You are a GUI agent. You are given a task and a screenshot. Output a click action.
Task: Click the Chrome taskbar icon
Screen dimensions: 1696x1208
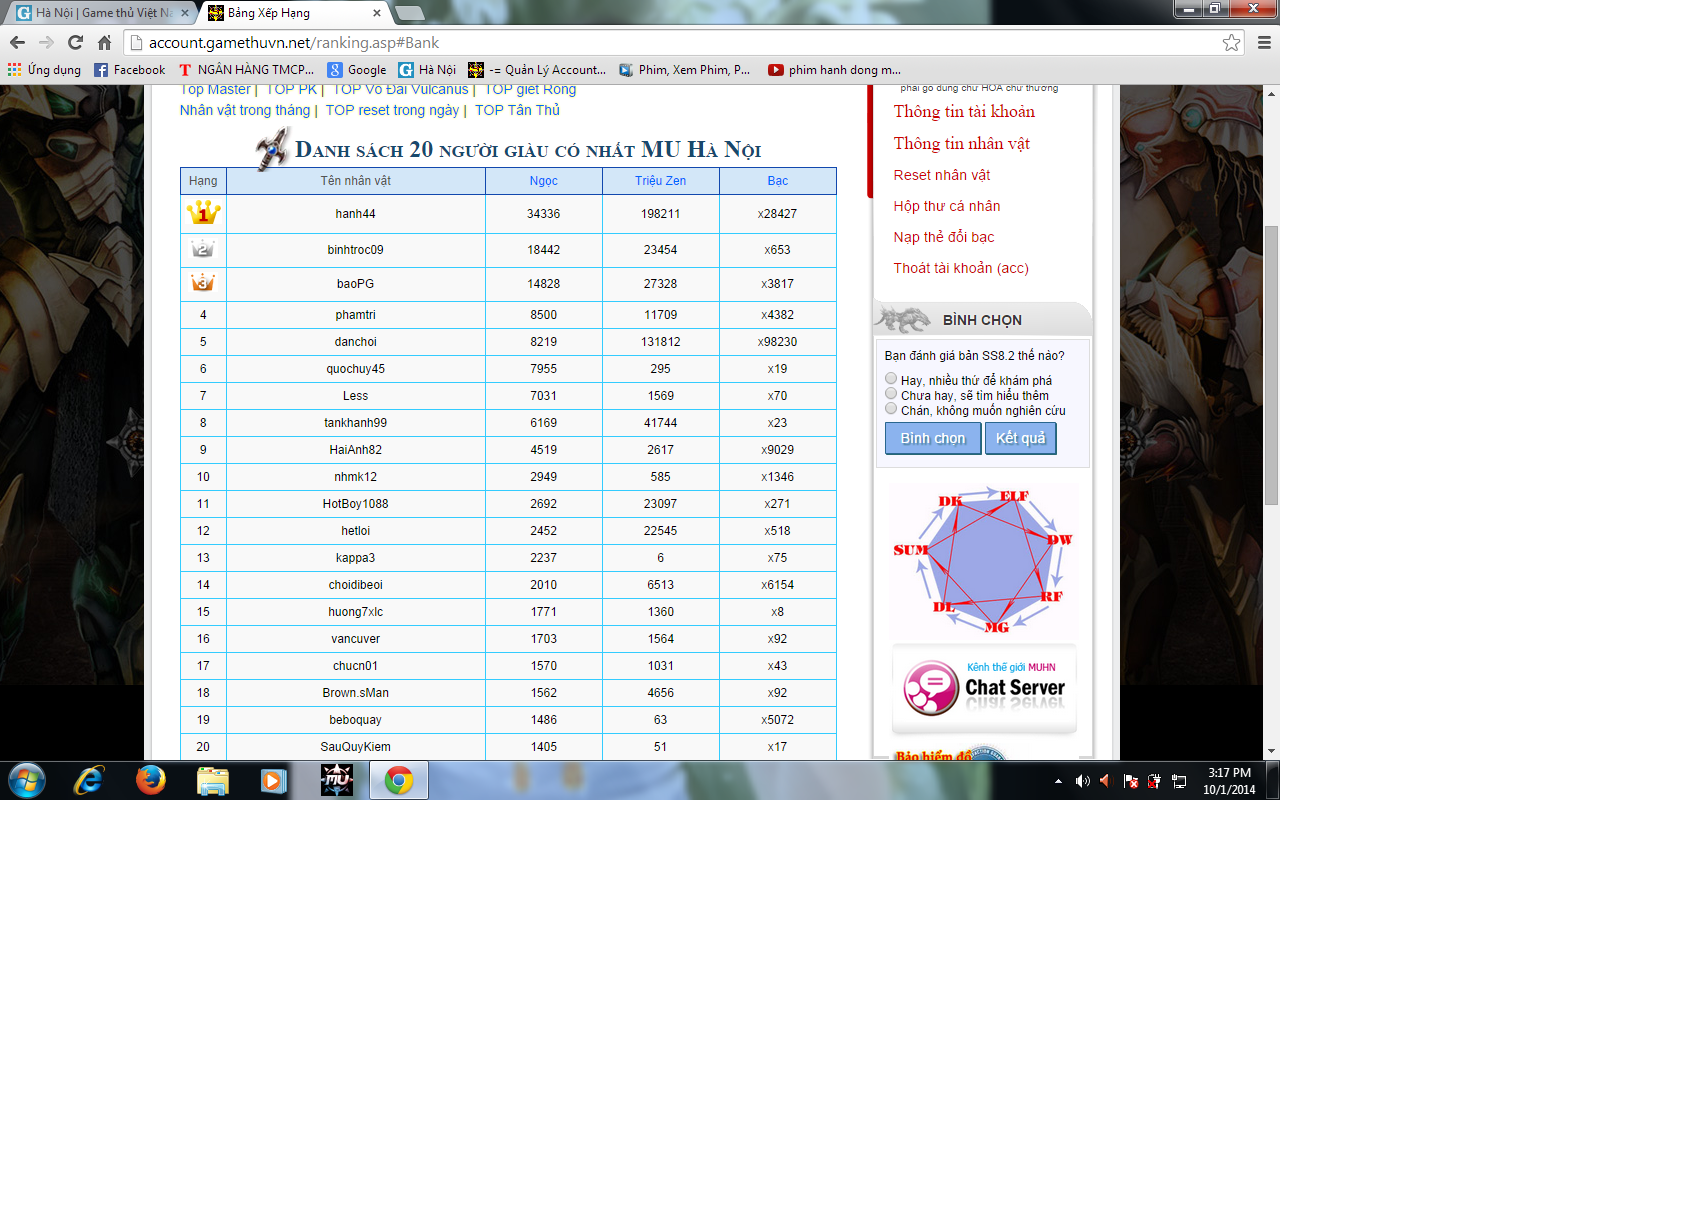pyautogui.click(x=399, y=780)
